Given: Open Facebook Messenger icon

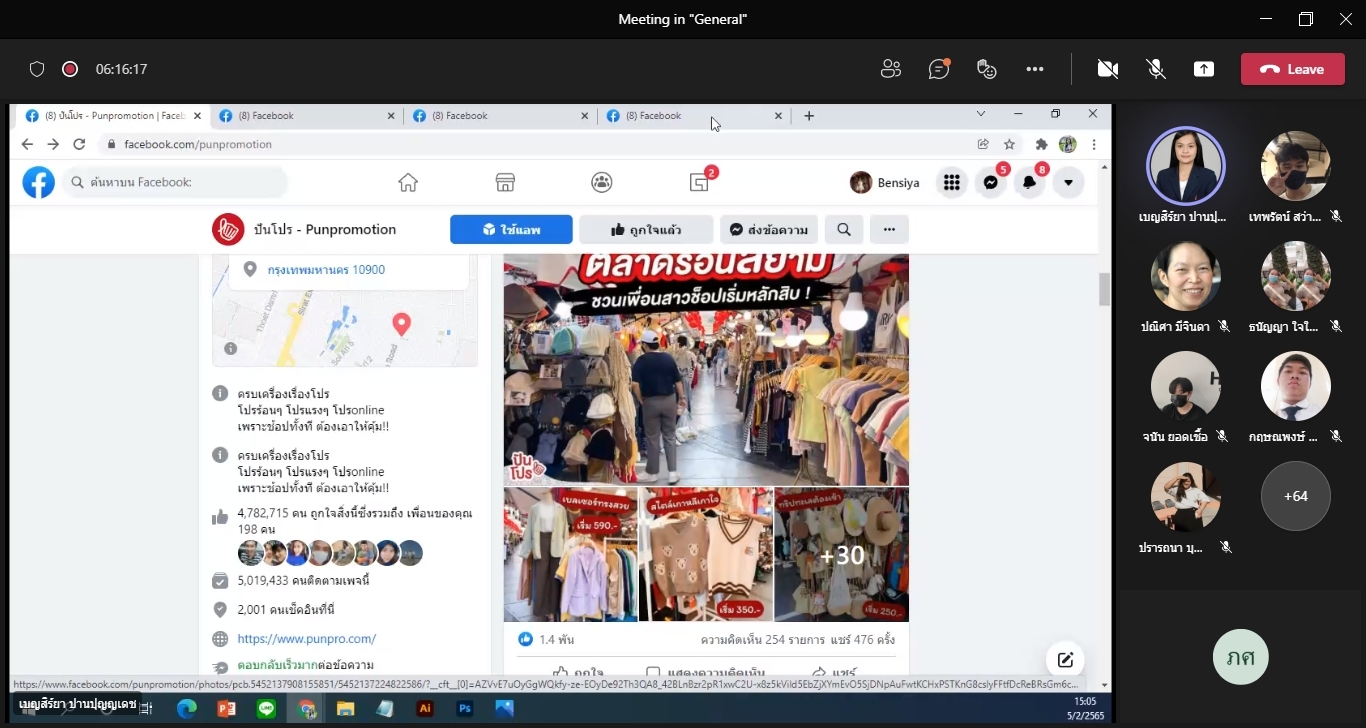Looking at the screenshot, I should (x=991, y=182).
